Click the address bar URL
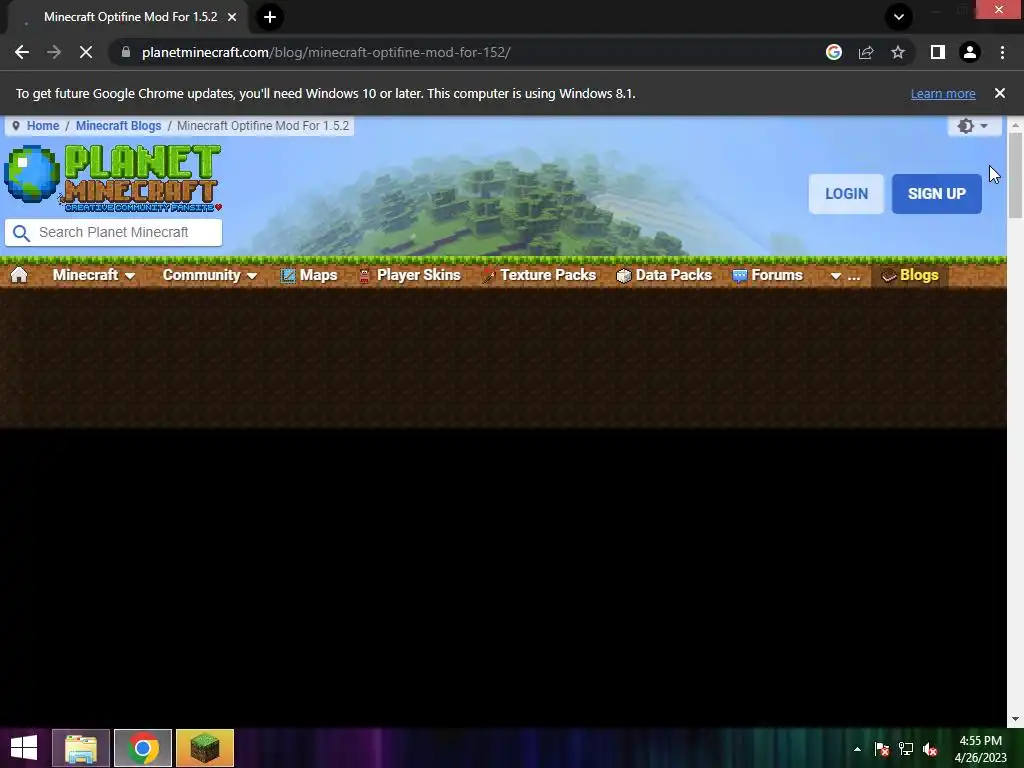The width and height of the screenshot is (1024, 768). point(326,52)
